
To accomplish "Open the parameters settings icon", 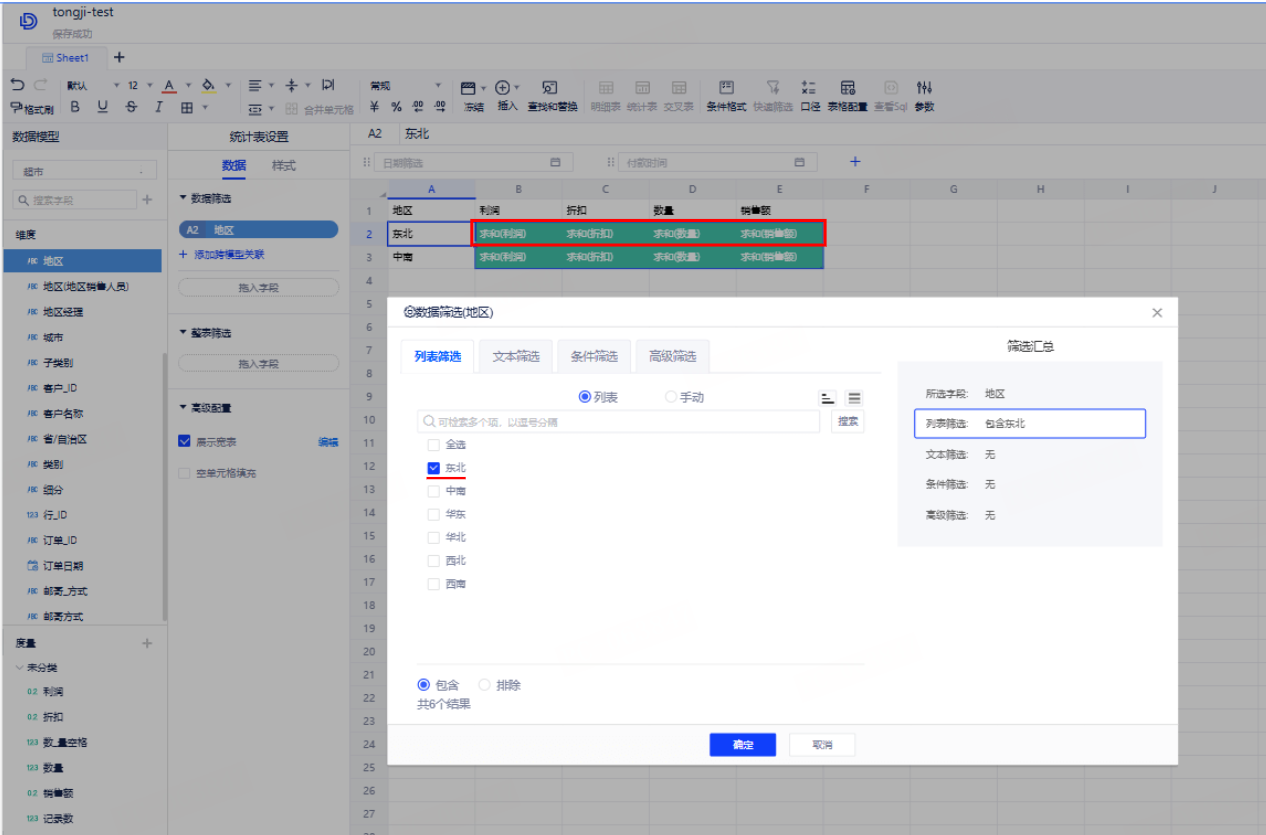I will (924, 88).
